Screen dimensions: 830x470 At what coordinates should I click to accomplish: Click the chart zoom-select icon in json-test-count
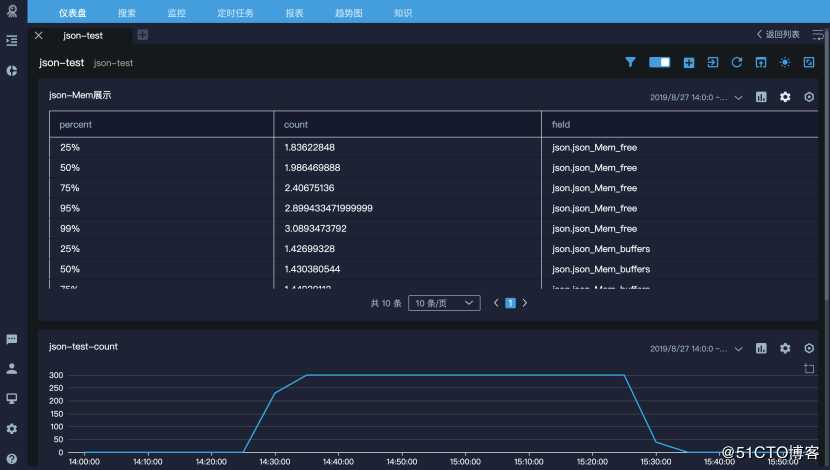[x=809, y=368]
